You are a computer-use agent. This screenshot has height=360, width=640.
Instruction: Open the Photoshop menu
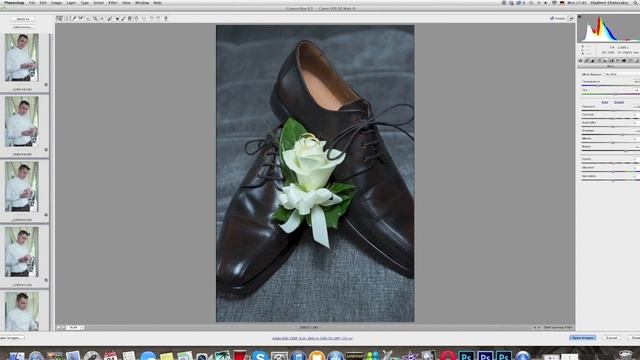[14, 2]
